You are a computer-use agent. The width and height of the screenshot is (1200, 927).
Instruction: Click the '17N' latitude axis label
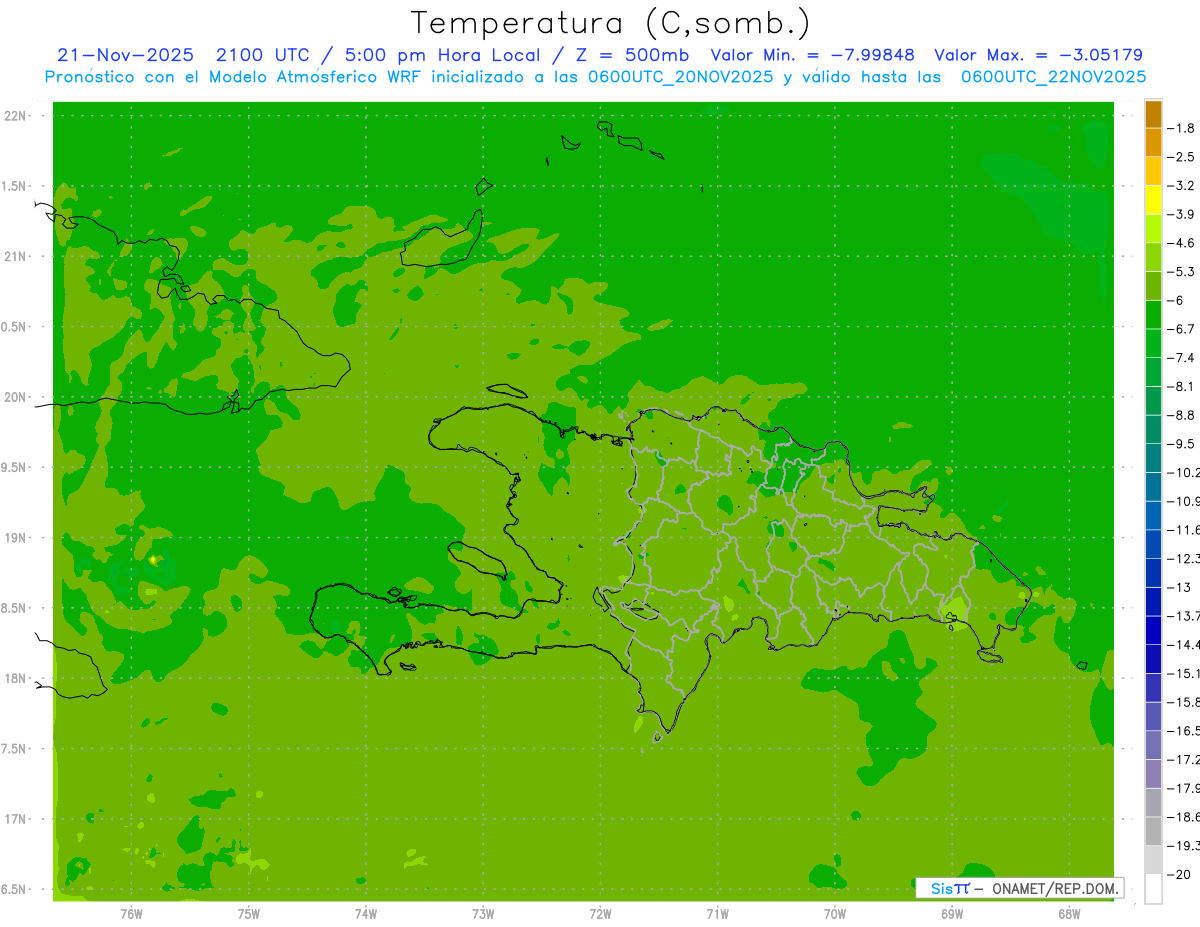15,819
